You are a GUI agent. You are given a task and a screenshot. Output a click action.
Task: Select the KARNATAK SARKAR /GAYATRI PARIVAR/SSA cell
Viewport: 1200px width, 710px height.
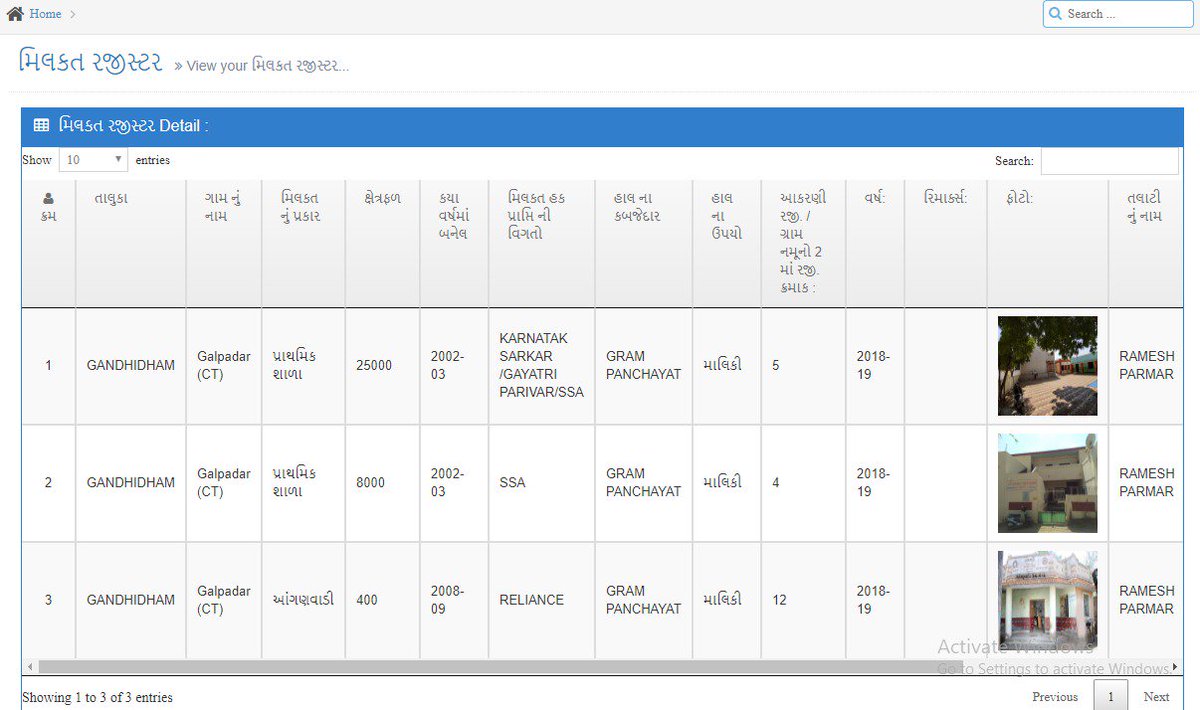(x=542, y=366)
